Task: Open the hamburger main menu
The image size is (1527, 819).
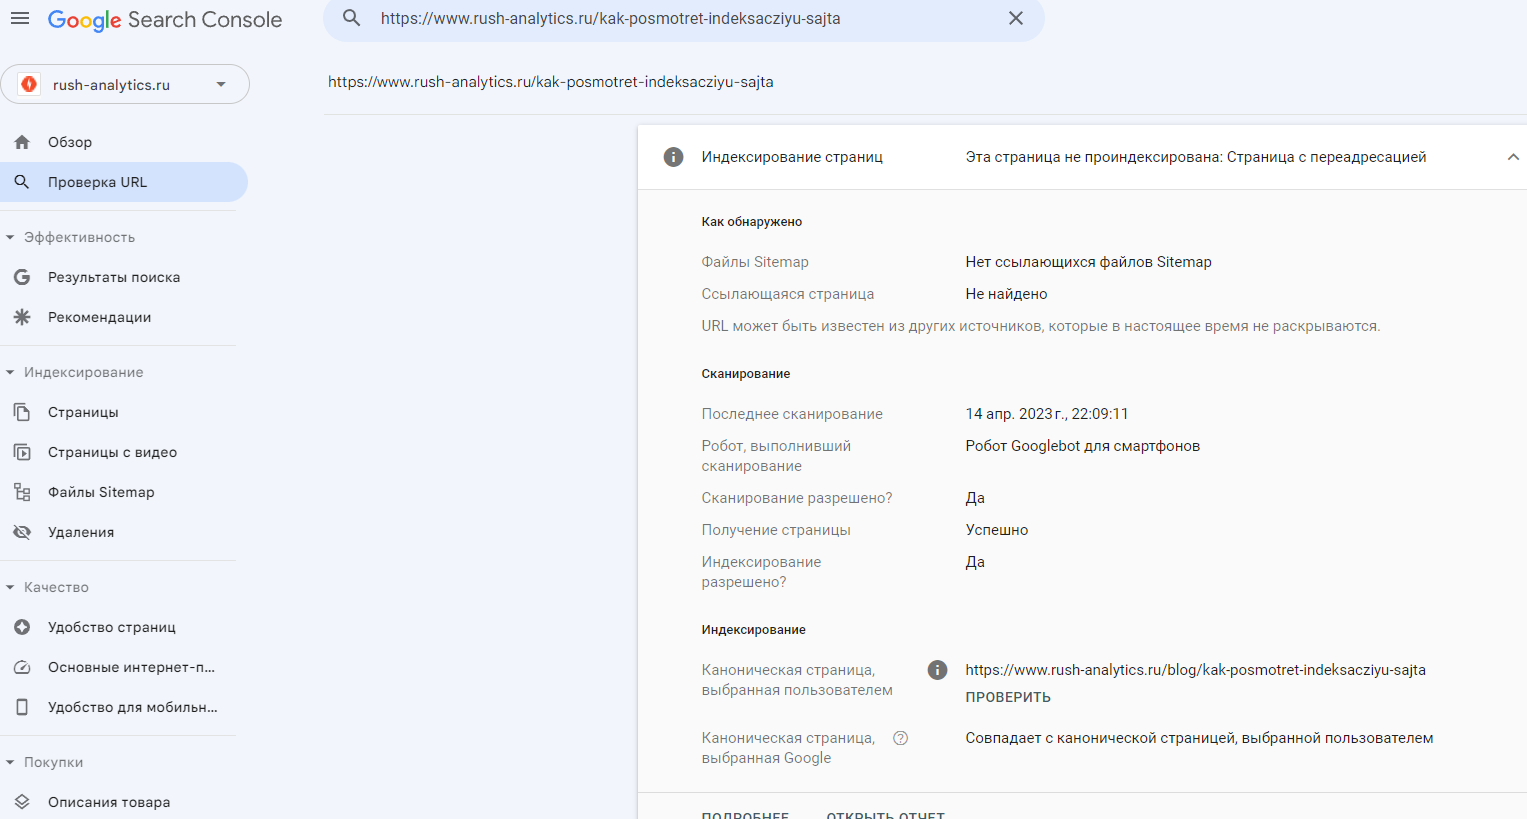Action: [20, 19]
